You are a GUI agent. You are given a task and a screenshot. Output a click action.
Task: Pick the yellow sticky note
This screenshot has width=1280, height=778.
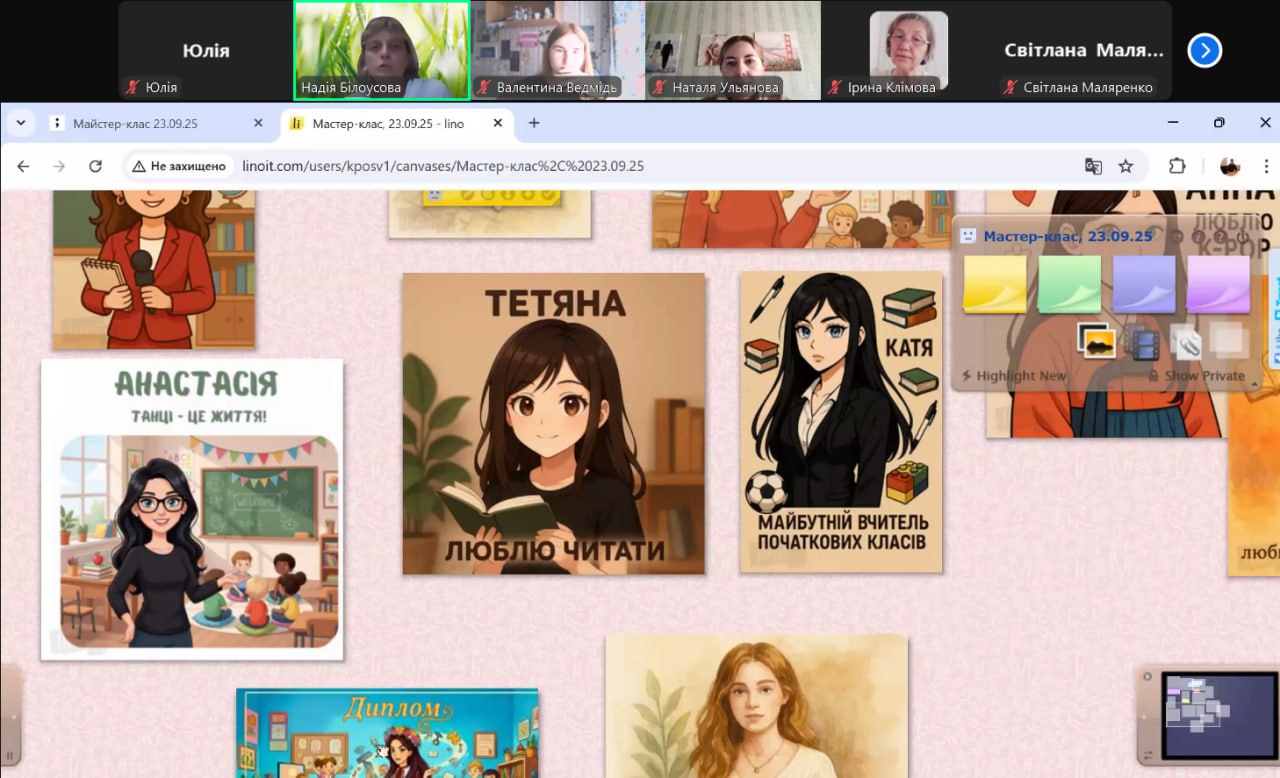tap(994, 285)
